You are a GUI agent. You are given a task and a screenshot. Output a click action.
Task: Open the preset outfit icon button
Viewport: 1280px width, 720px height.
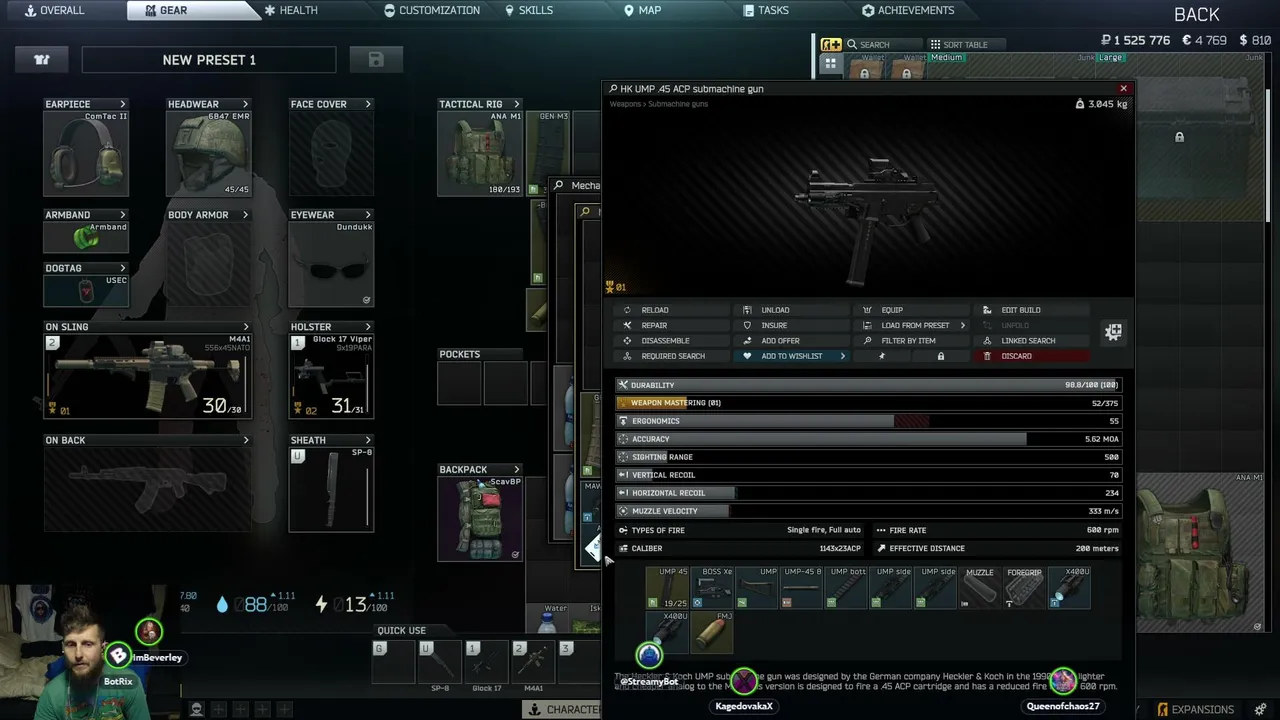click(x=42, y=60)
